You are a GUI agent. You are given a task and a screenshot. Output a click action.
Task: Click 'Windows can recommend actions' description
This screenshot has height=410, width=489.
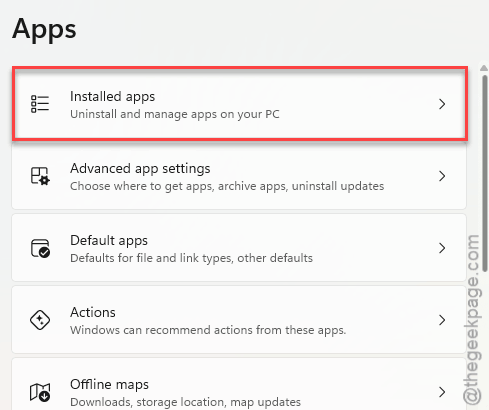208,330
